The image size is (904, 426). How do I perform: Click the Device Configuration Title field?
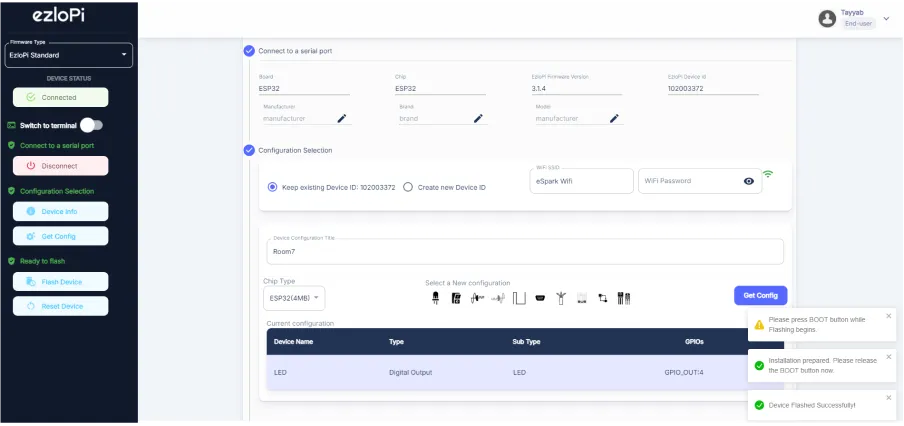click(525, 252)
